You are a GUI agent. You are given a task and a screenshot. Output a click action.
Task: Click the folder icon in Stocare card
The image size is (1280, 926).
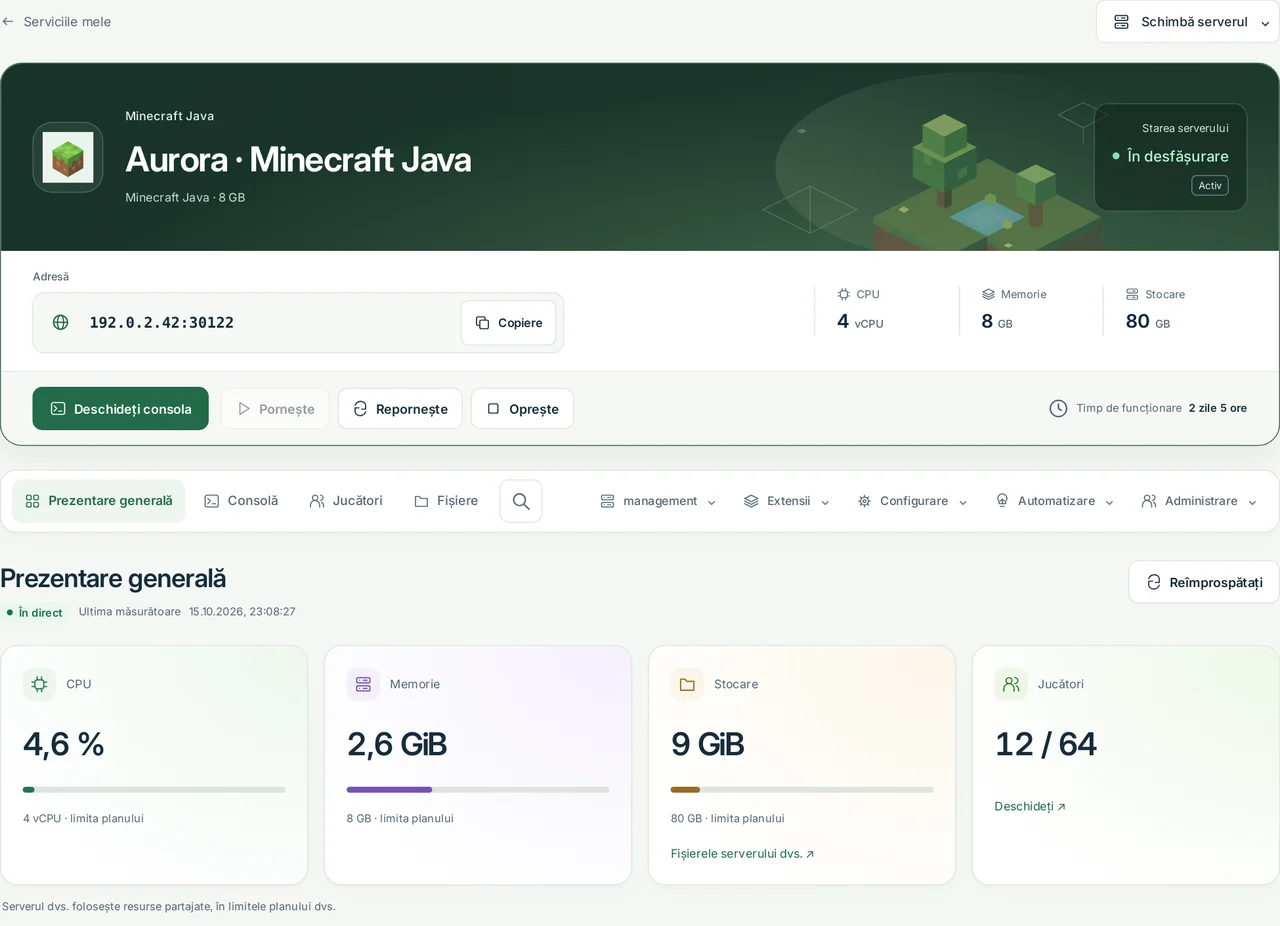pos(687,684)
